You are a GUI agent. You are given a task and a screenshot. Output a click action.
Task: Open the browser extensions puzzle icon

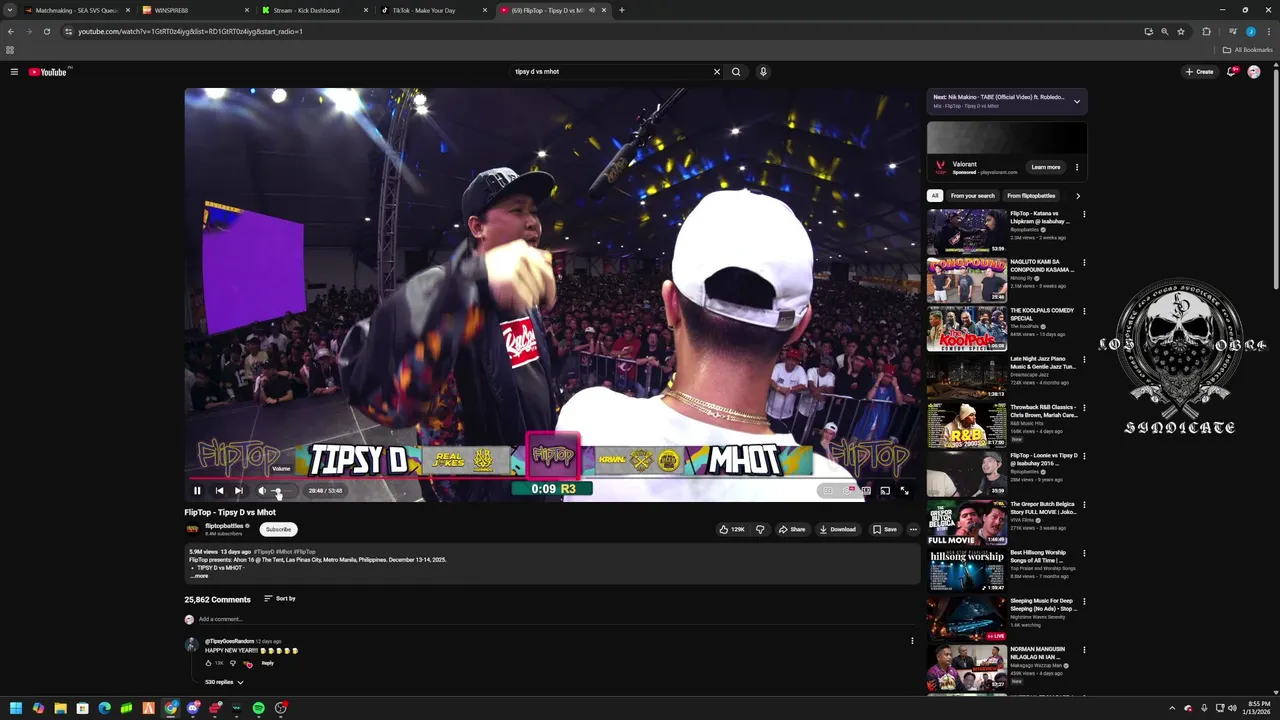tap(1206, 31)
